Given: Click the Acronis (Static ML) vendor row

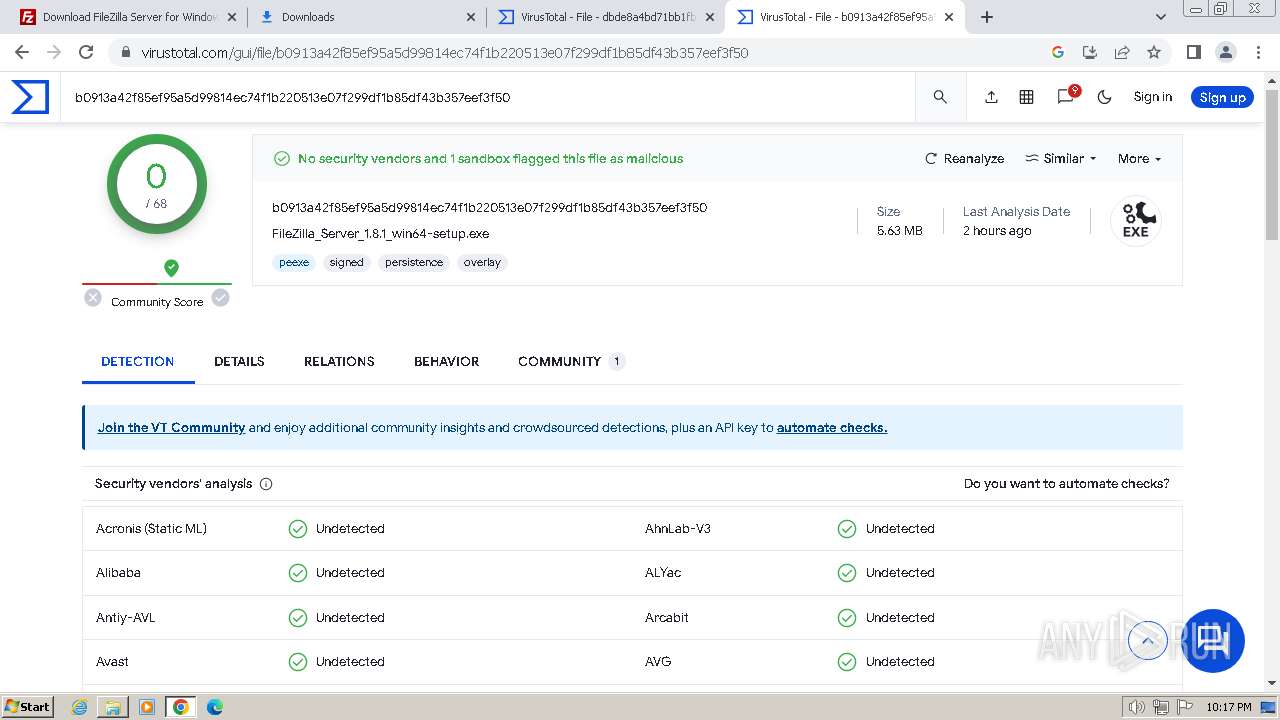Looking at the screenshot, I should 357,528.
